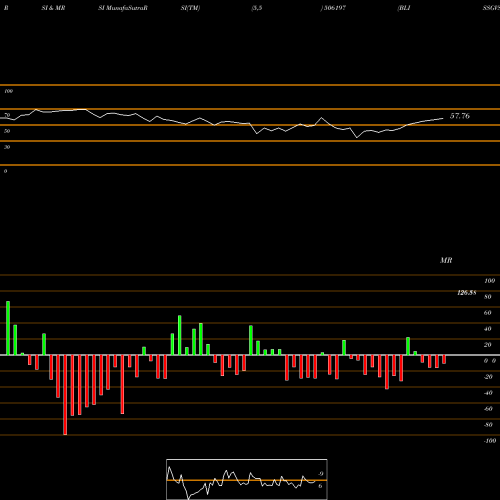The height and width of the screenshot is (500, 500).
Task: Click the MR axis label -60
Action: tap(488, 409)
